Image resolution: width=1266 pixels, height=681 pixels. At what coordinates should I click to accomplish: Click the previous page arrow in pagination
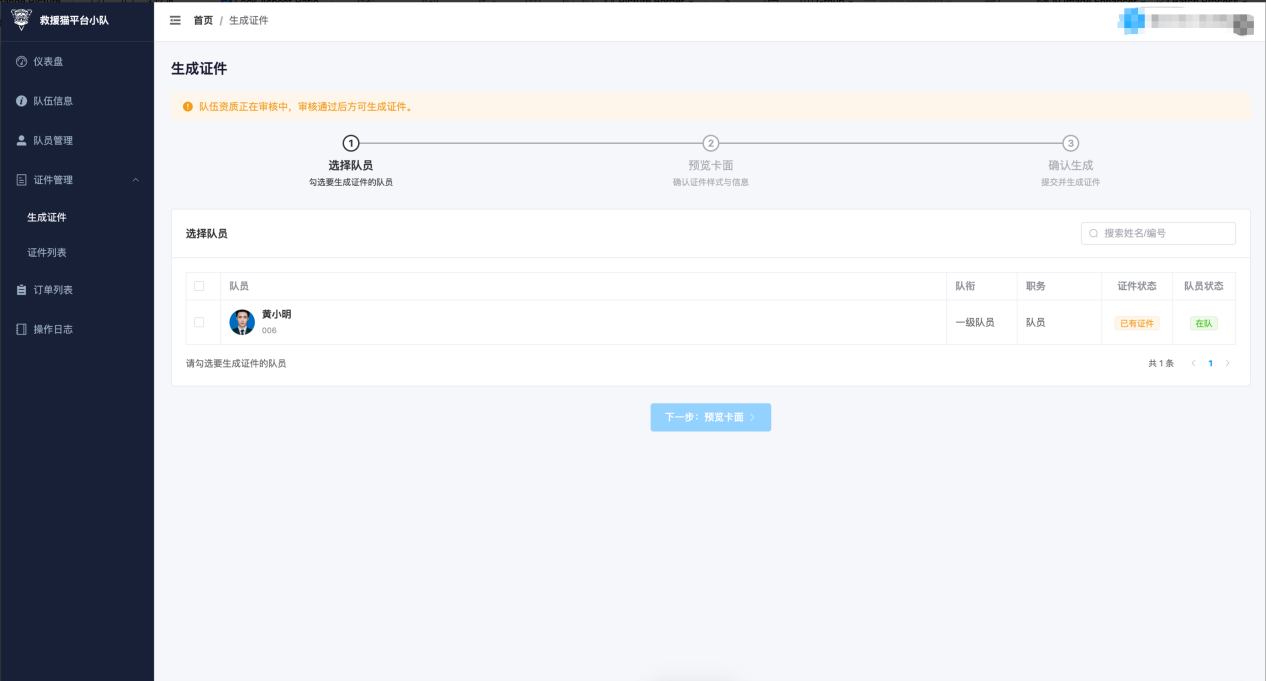click(1193, 364)
